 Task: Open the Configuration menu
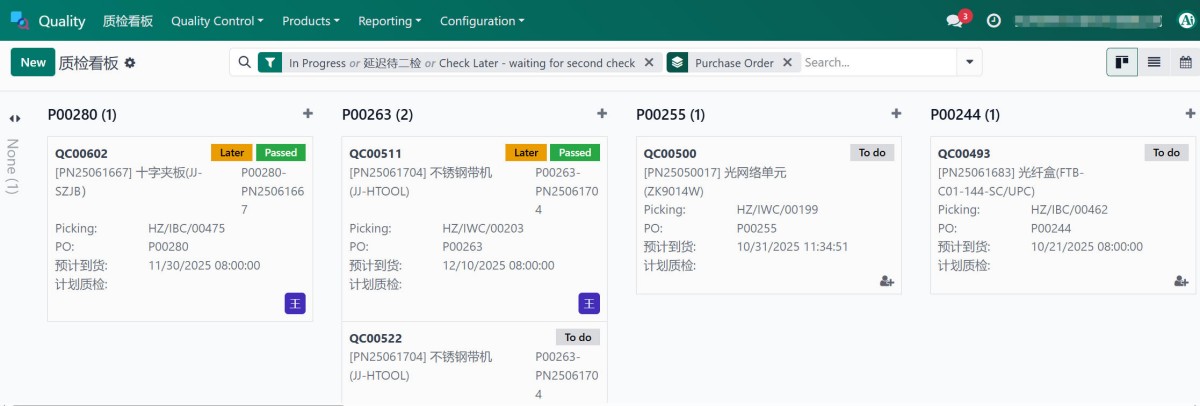(x=481, y=21)
